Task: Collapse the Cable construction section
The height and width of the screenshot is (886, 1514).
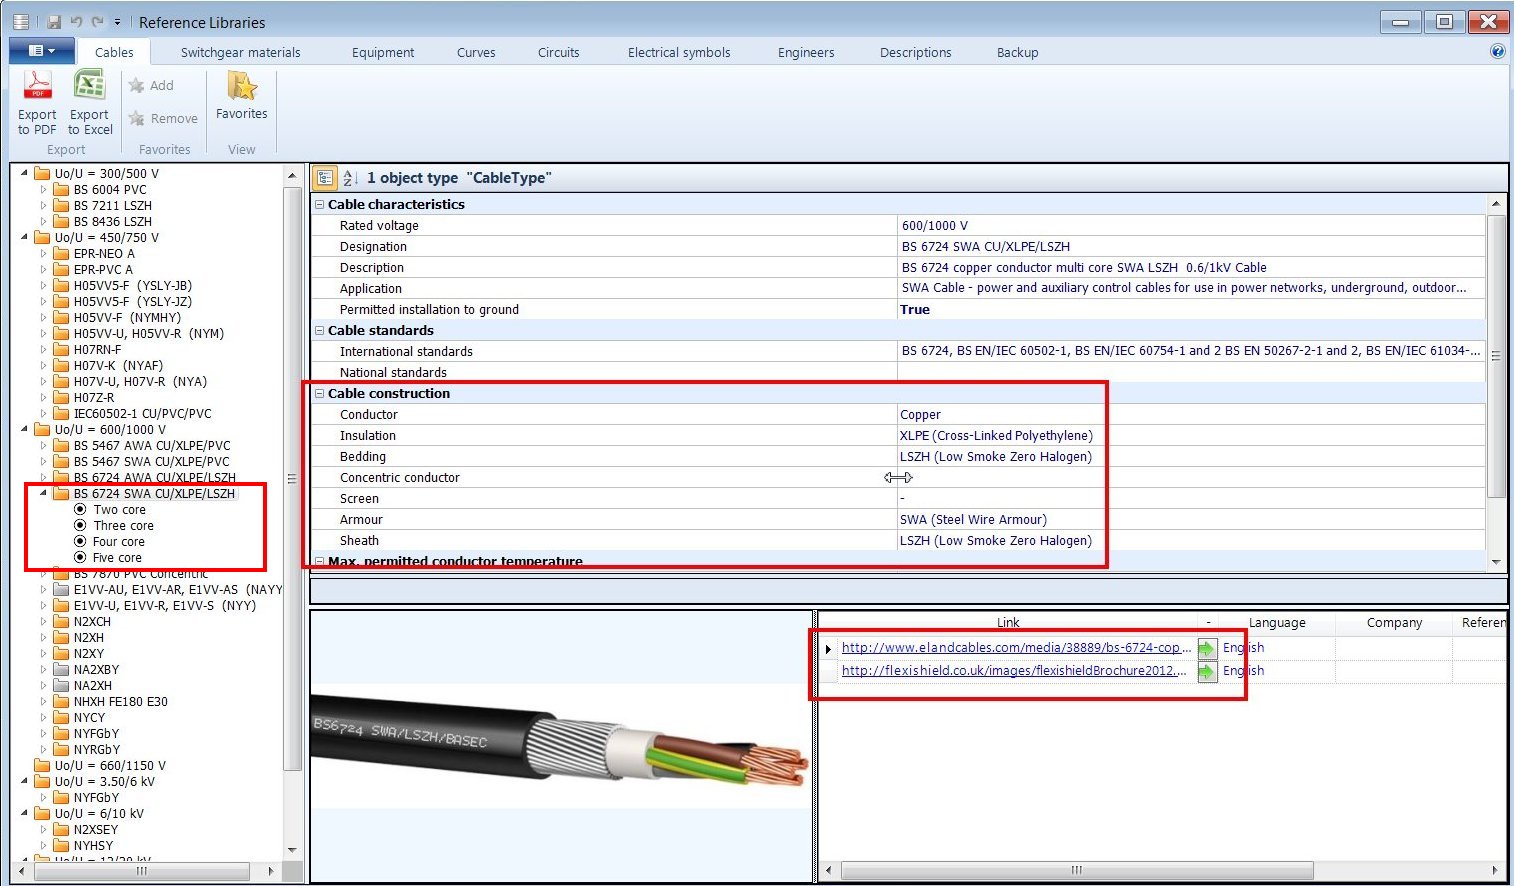Action: pos(318,393)
